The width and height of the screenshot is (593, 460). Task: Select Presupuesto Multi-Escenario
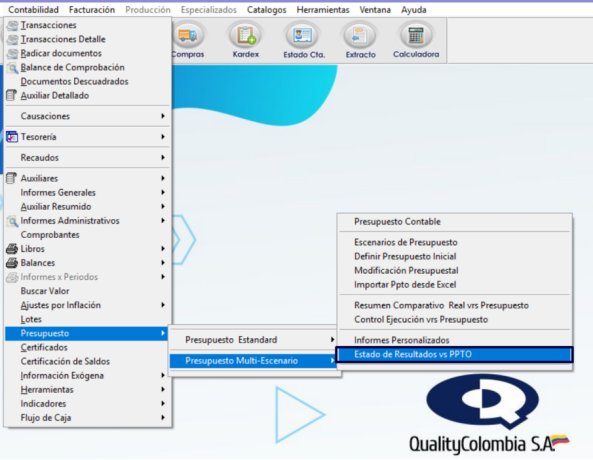tap(253, 361)
